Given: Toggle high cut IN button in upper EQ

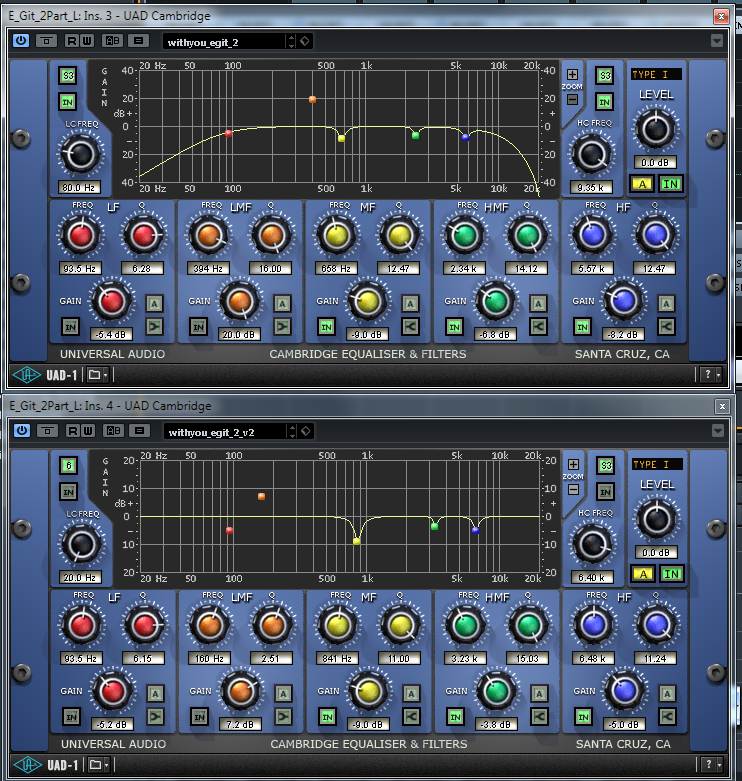Looking at the screenshot, I should click(605, 102).
